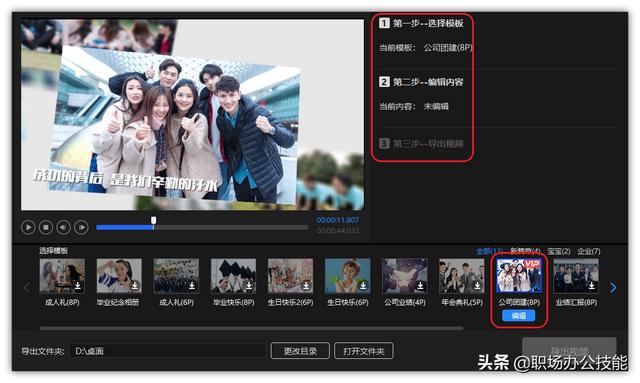Image resolution: width=640 pixels, height=383 pixels.
Task: Jump to a later point on the grey playback track
Action: tap(231, 227)
